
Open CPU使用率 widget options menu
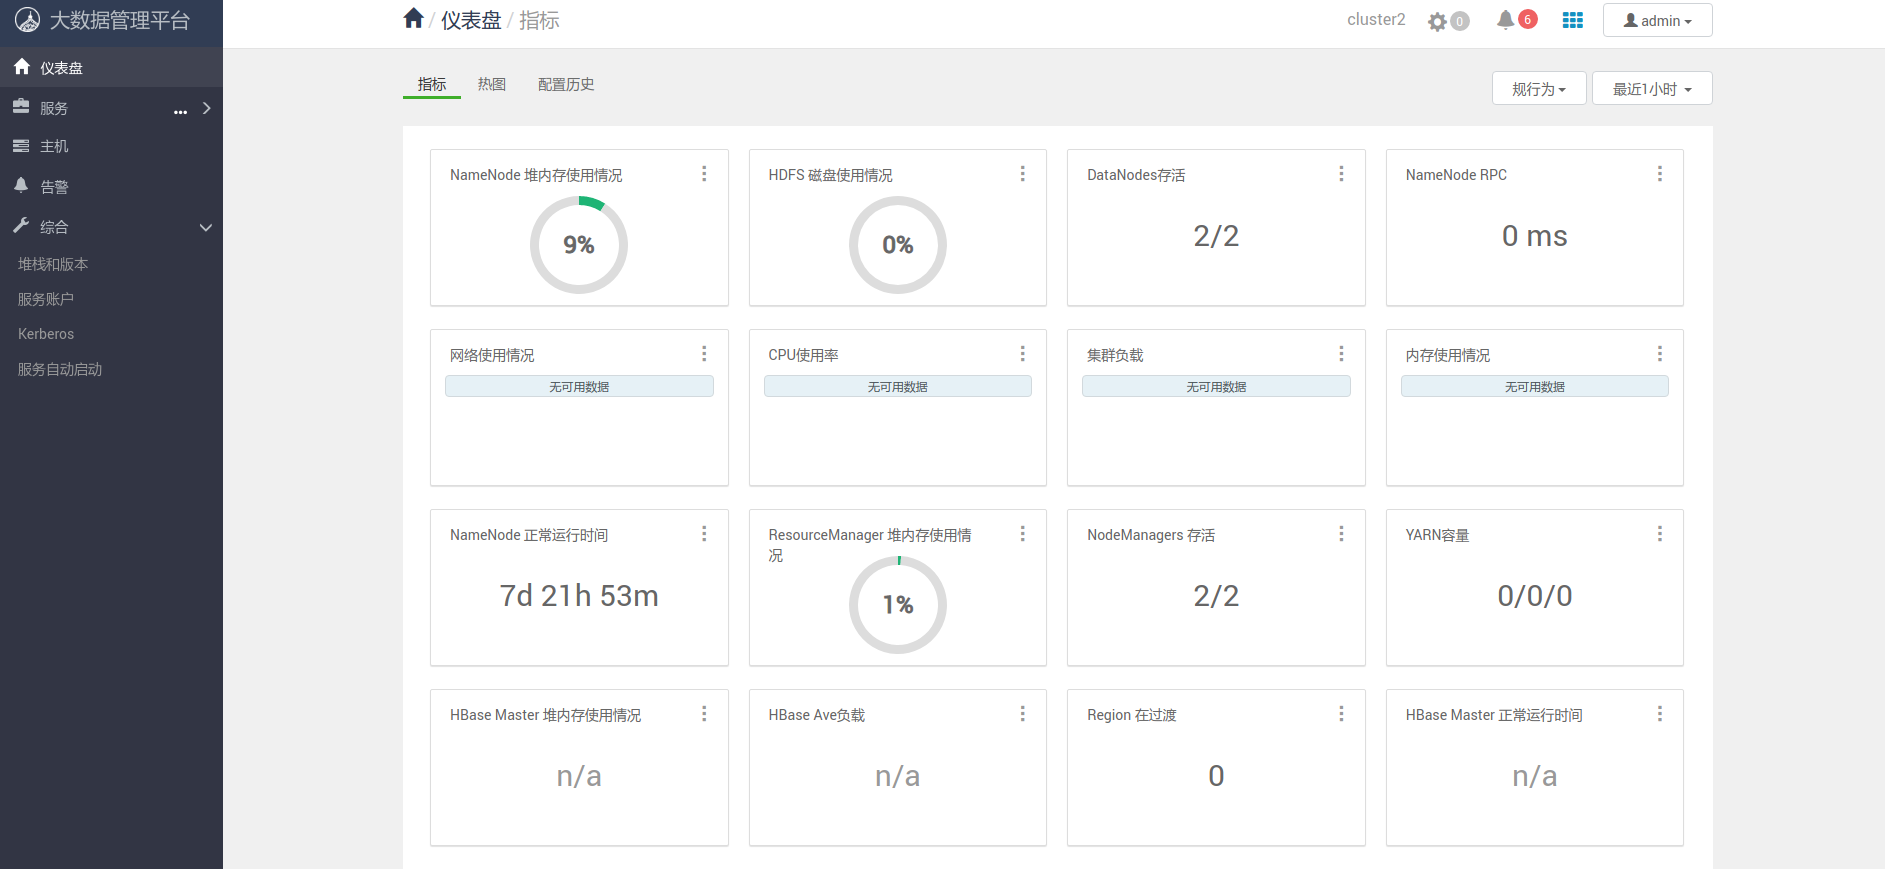coord(1022,354)
